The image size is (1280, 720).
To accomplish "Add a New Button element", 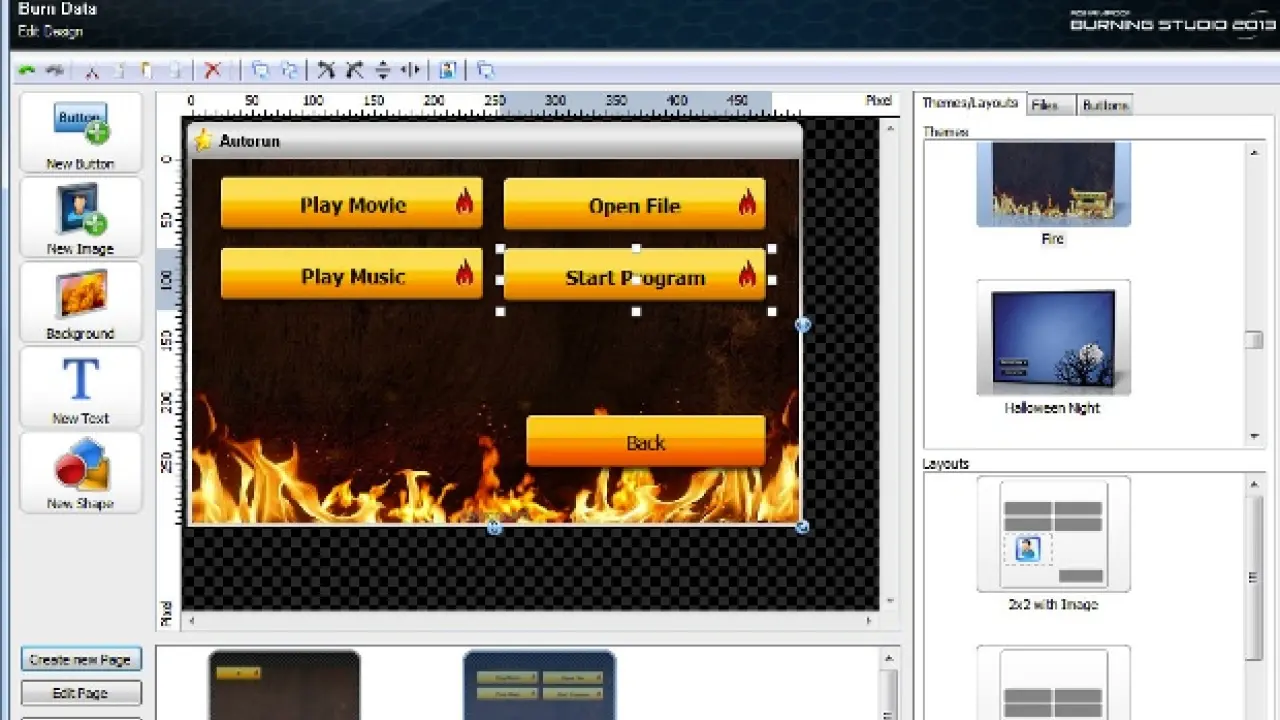I will (x=81, y=133).
